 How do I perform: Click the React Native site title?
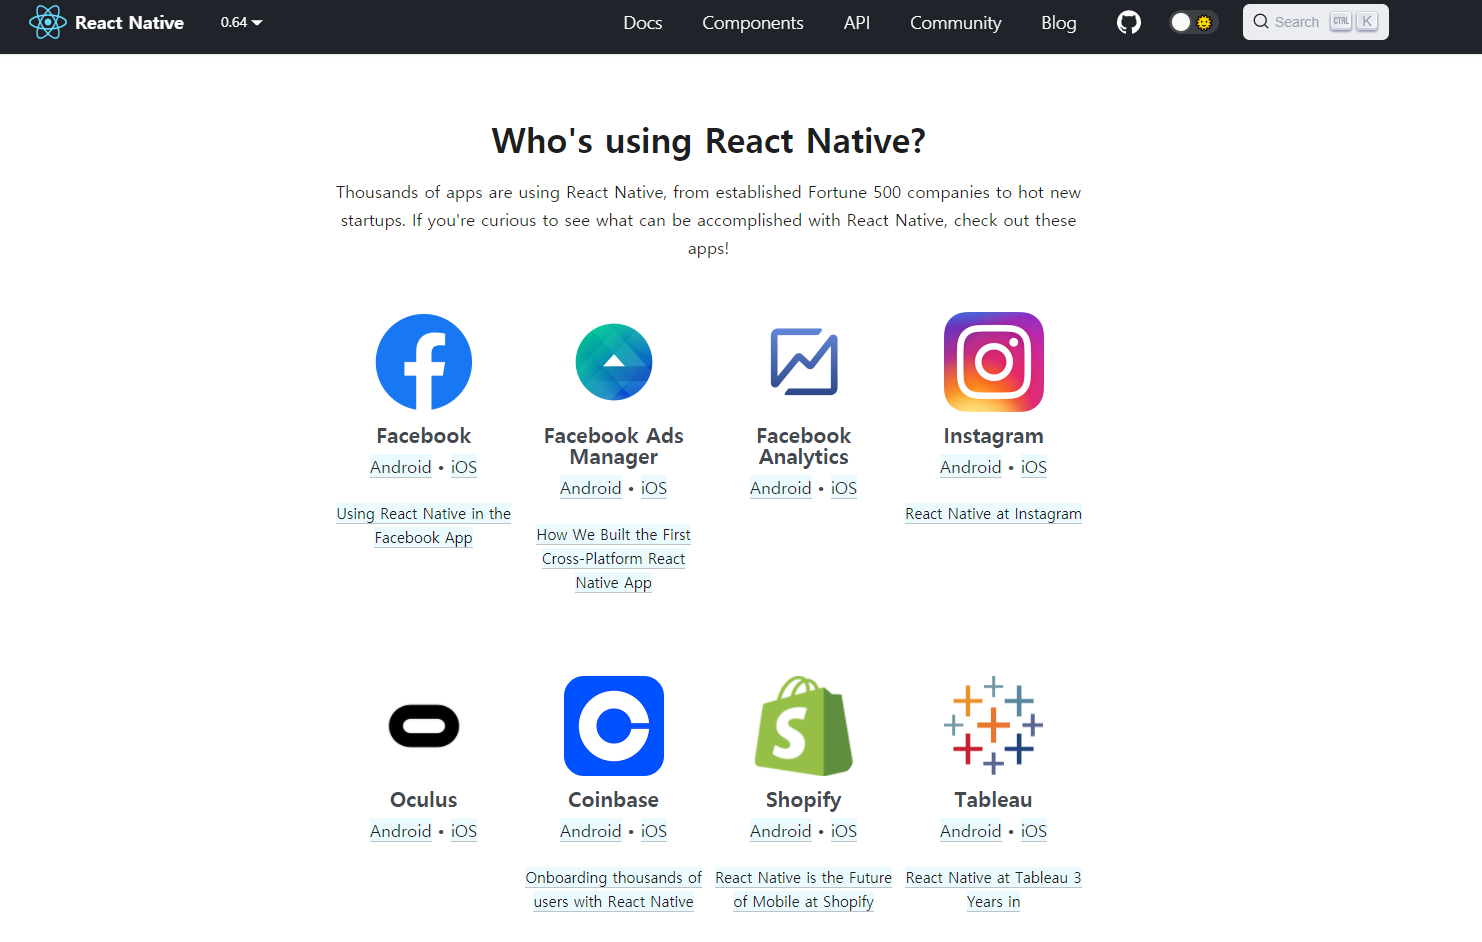tap(129, 22)
